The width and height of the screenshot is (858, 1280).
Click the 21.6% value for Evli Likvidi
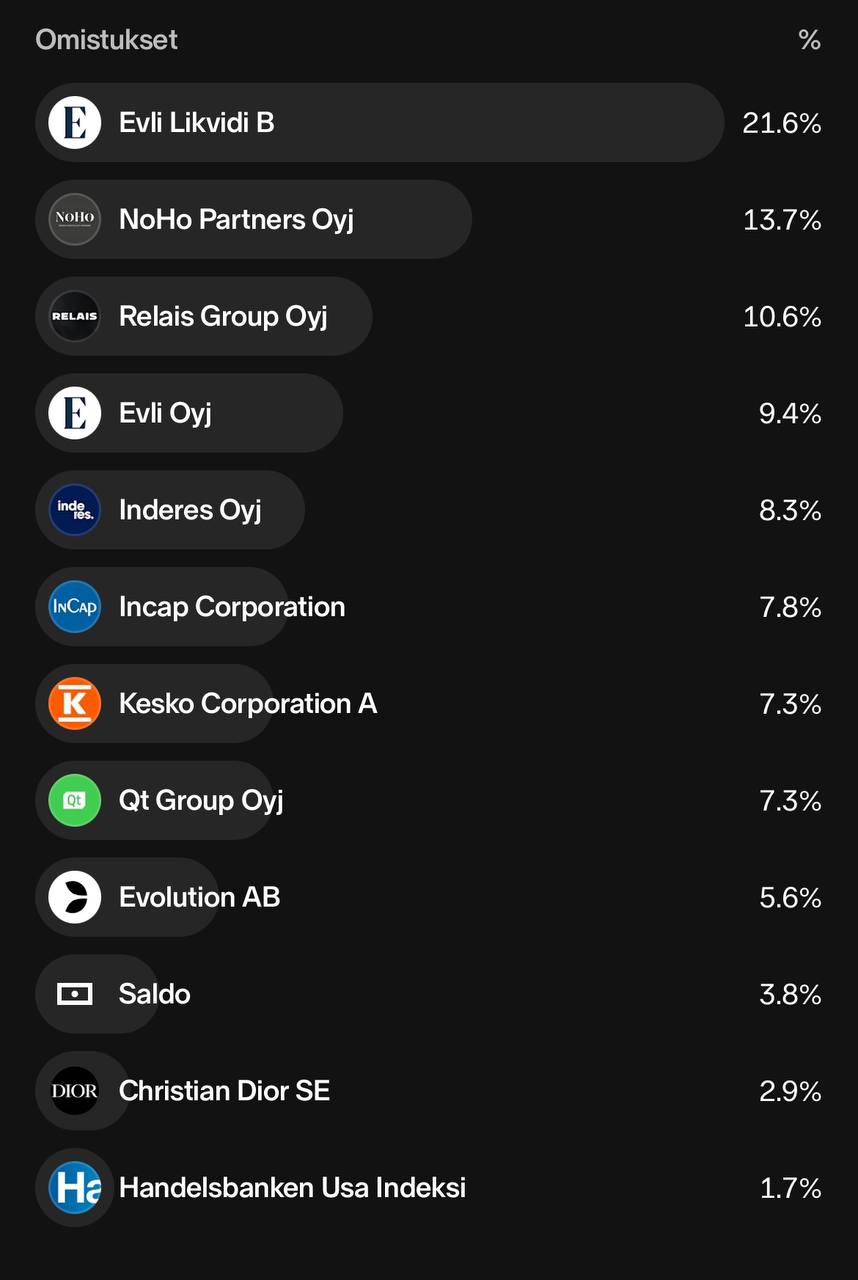tap(782, 123)
